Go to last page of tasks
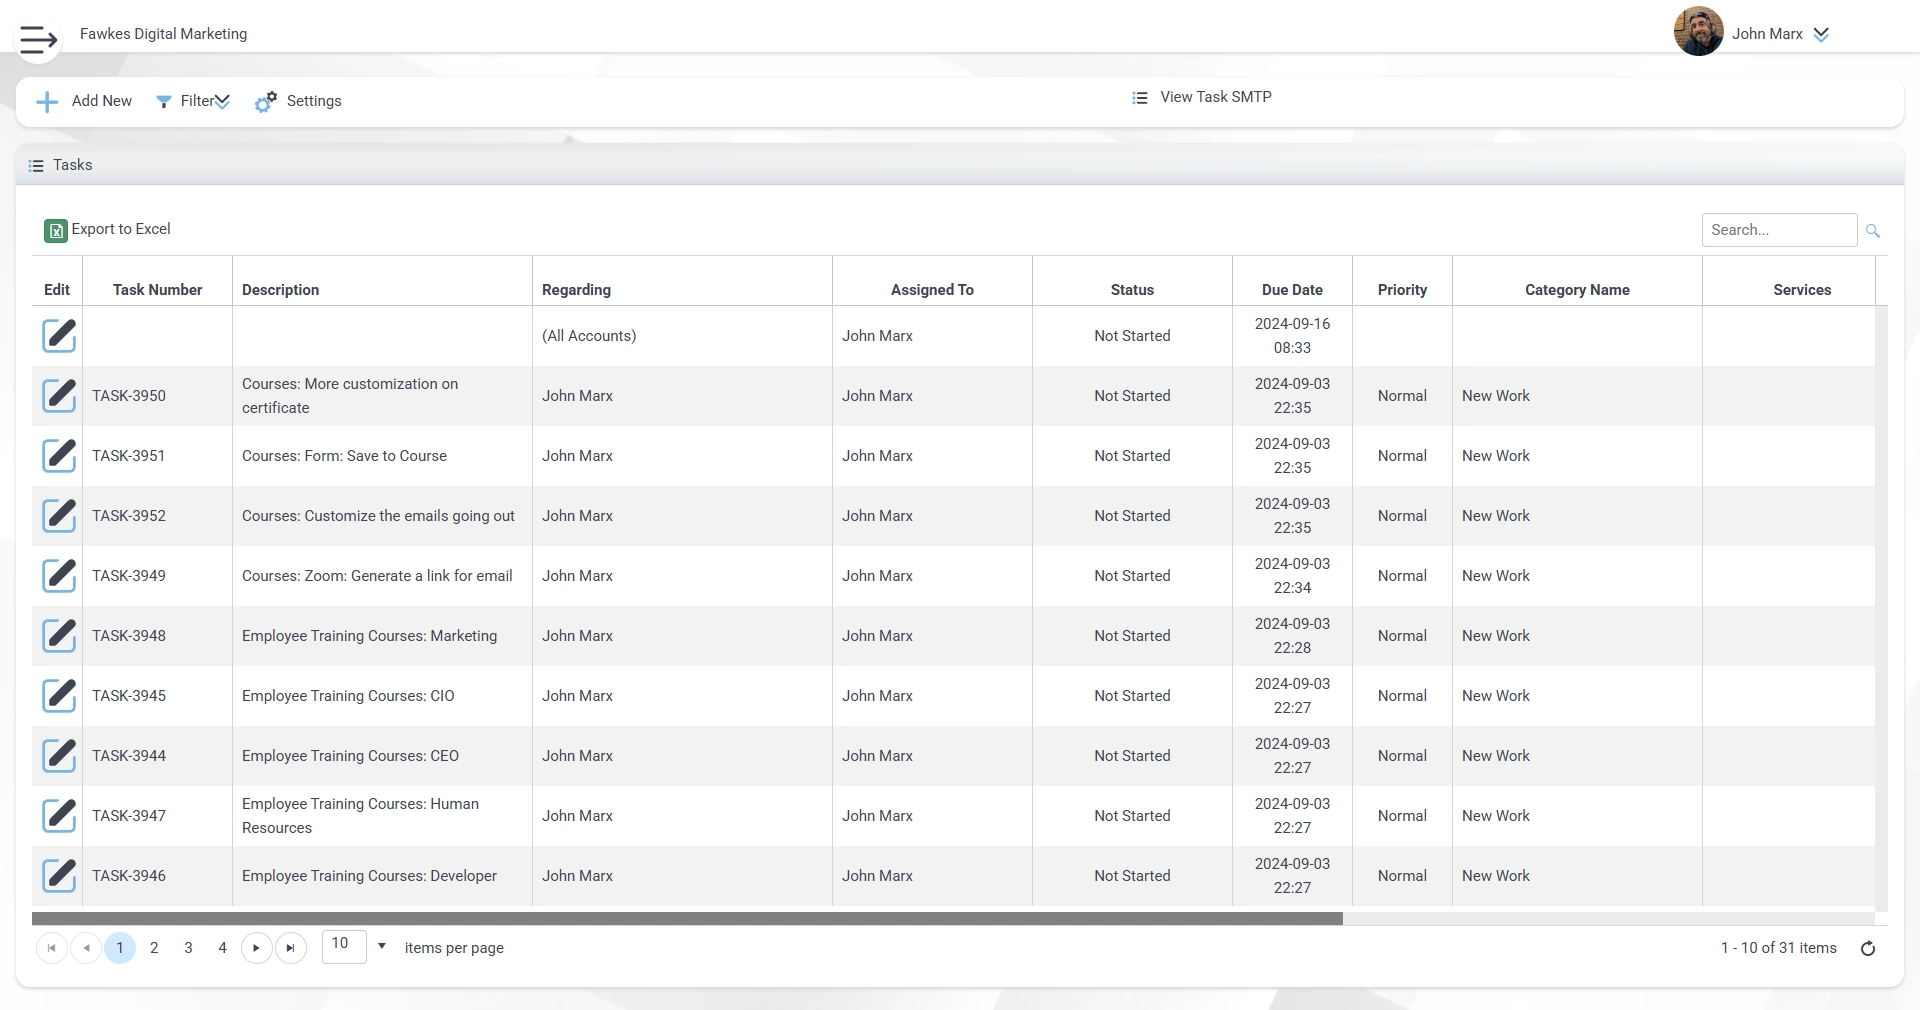Screen dimensions: 1920x1010 coord(290,948)
